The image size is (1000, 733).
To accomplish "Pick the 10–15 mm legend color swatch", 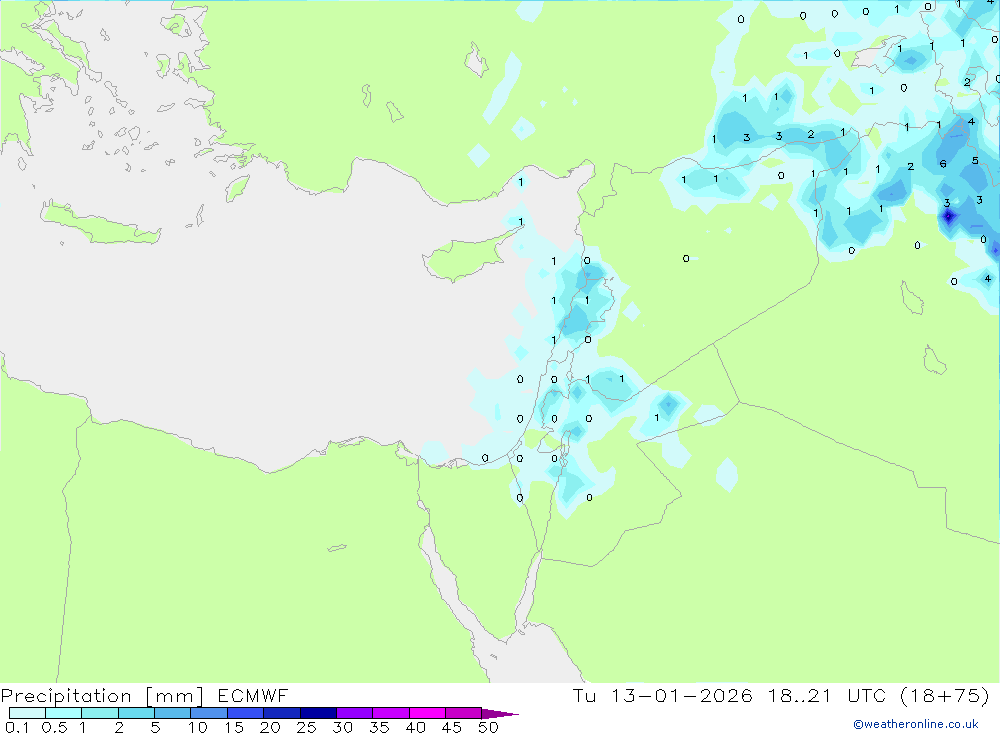I will (x=209, y=713).
